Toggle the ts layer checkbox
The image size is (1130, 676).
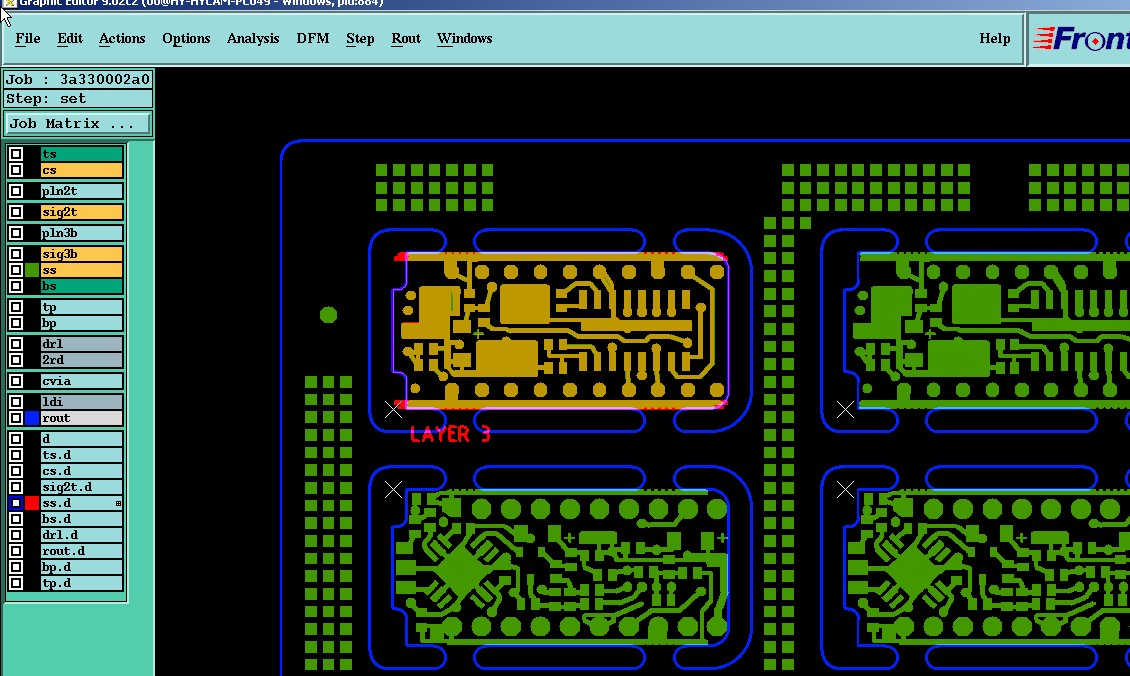coord(16,154)
